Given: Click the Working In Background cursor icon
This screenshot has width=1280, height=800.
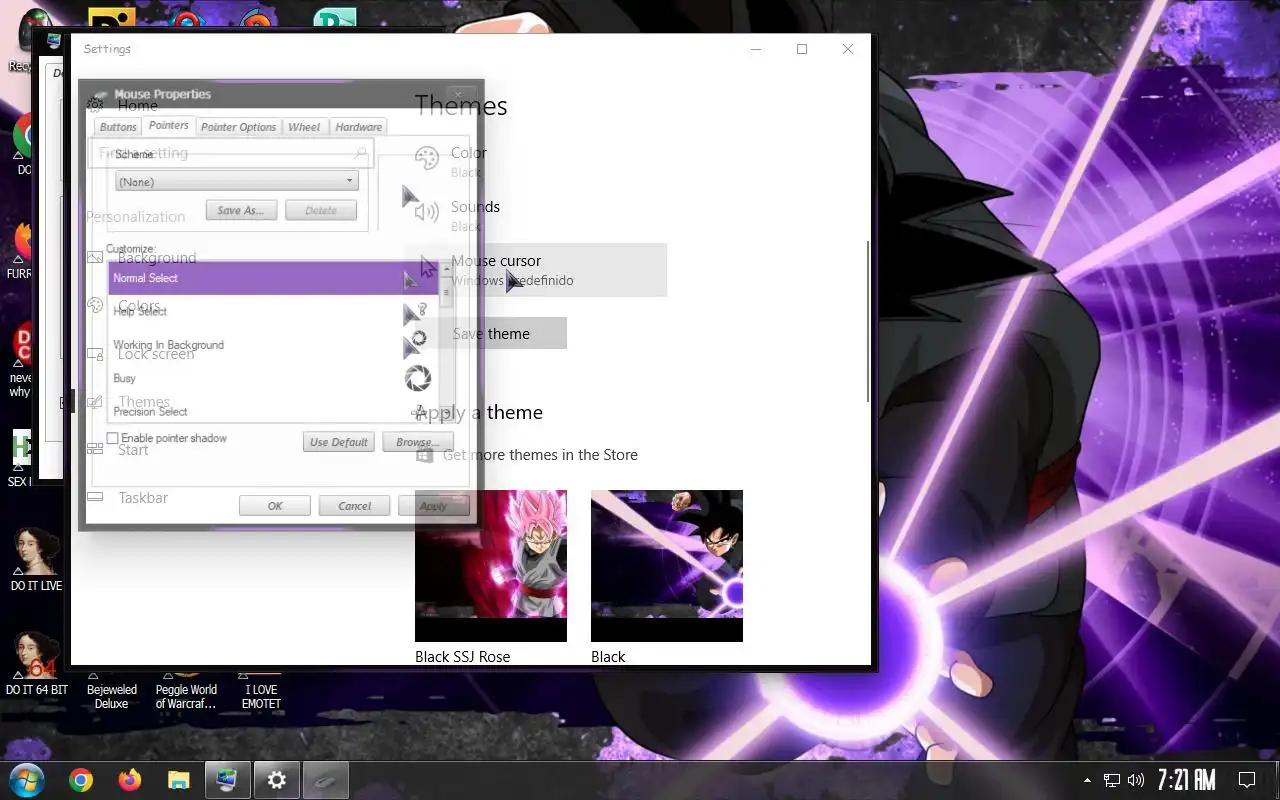Looking at the screenshot, I should click(415, 344).
